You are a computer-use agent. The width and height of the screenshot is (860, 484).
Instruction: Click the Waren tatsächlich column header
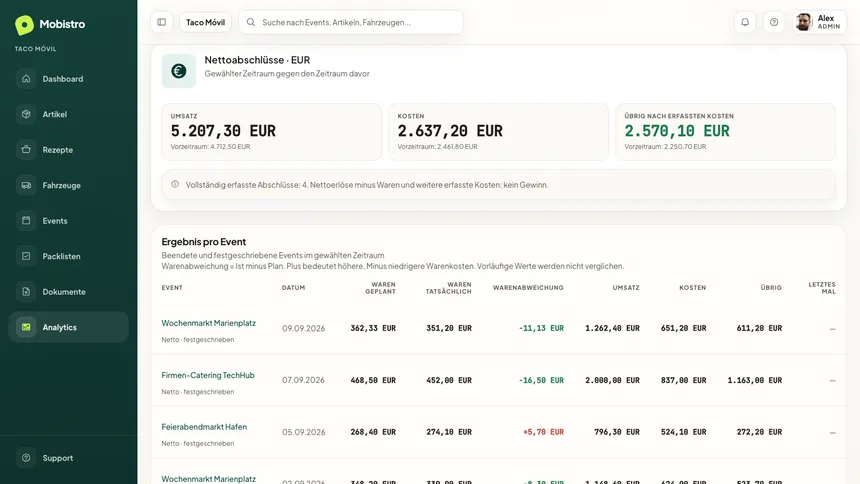click(x=448, y=288)
